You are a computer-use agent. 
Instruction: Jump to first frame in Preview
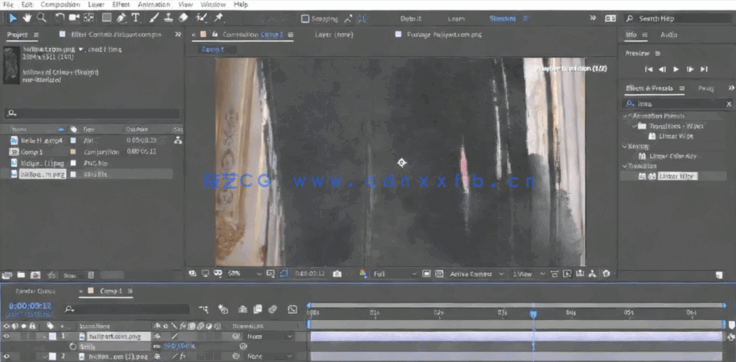coord(649,69)
